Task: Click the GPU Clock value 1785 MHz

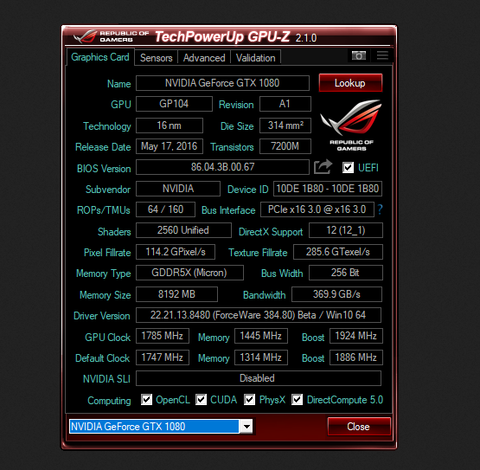Action: [x=162, y=336]
